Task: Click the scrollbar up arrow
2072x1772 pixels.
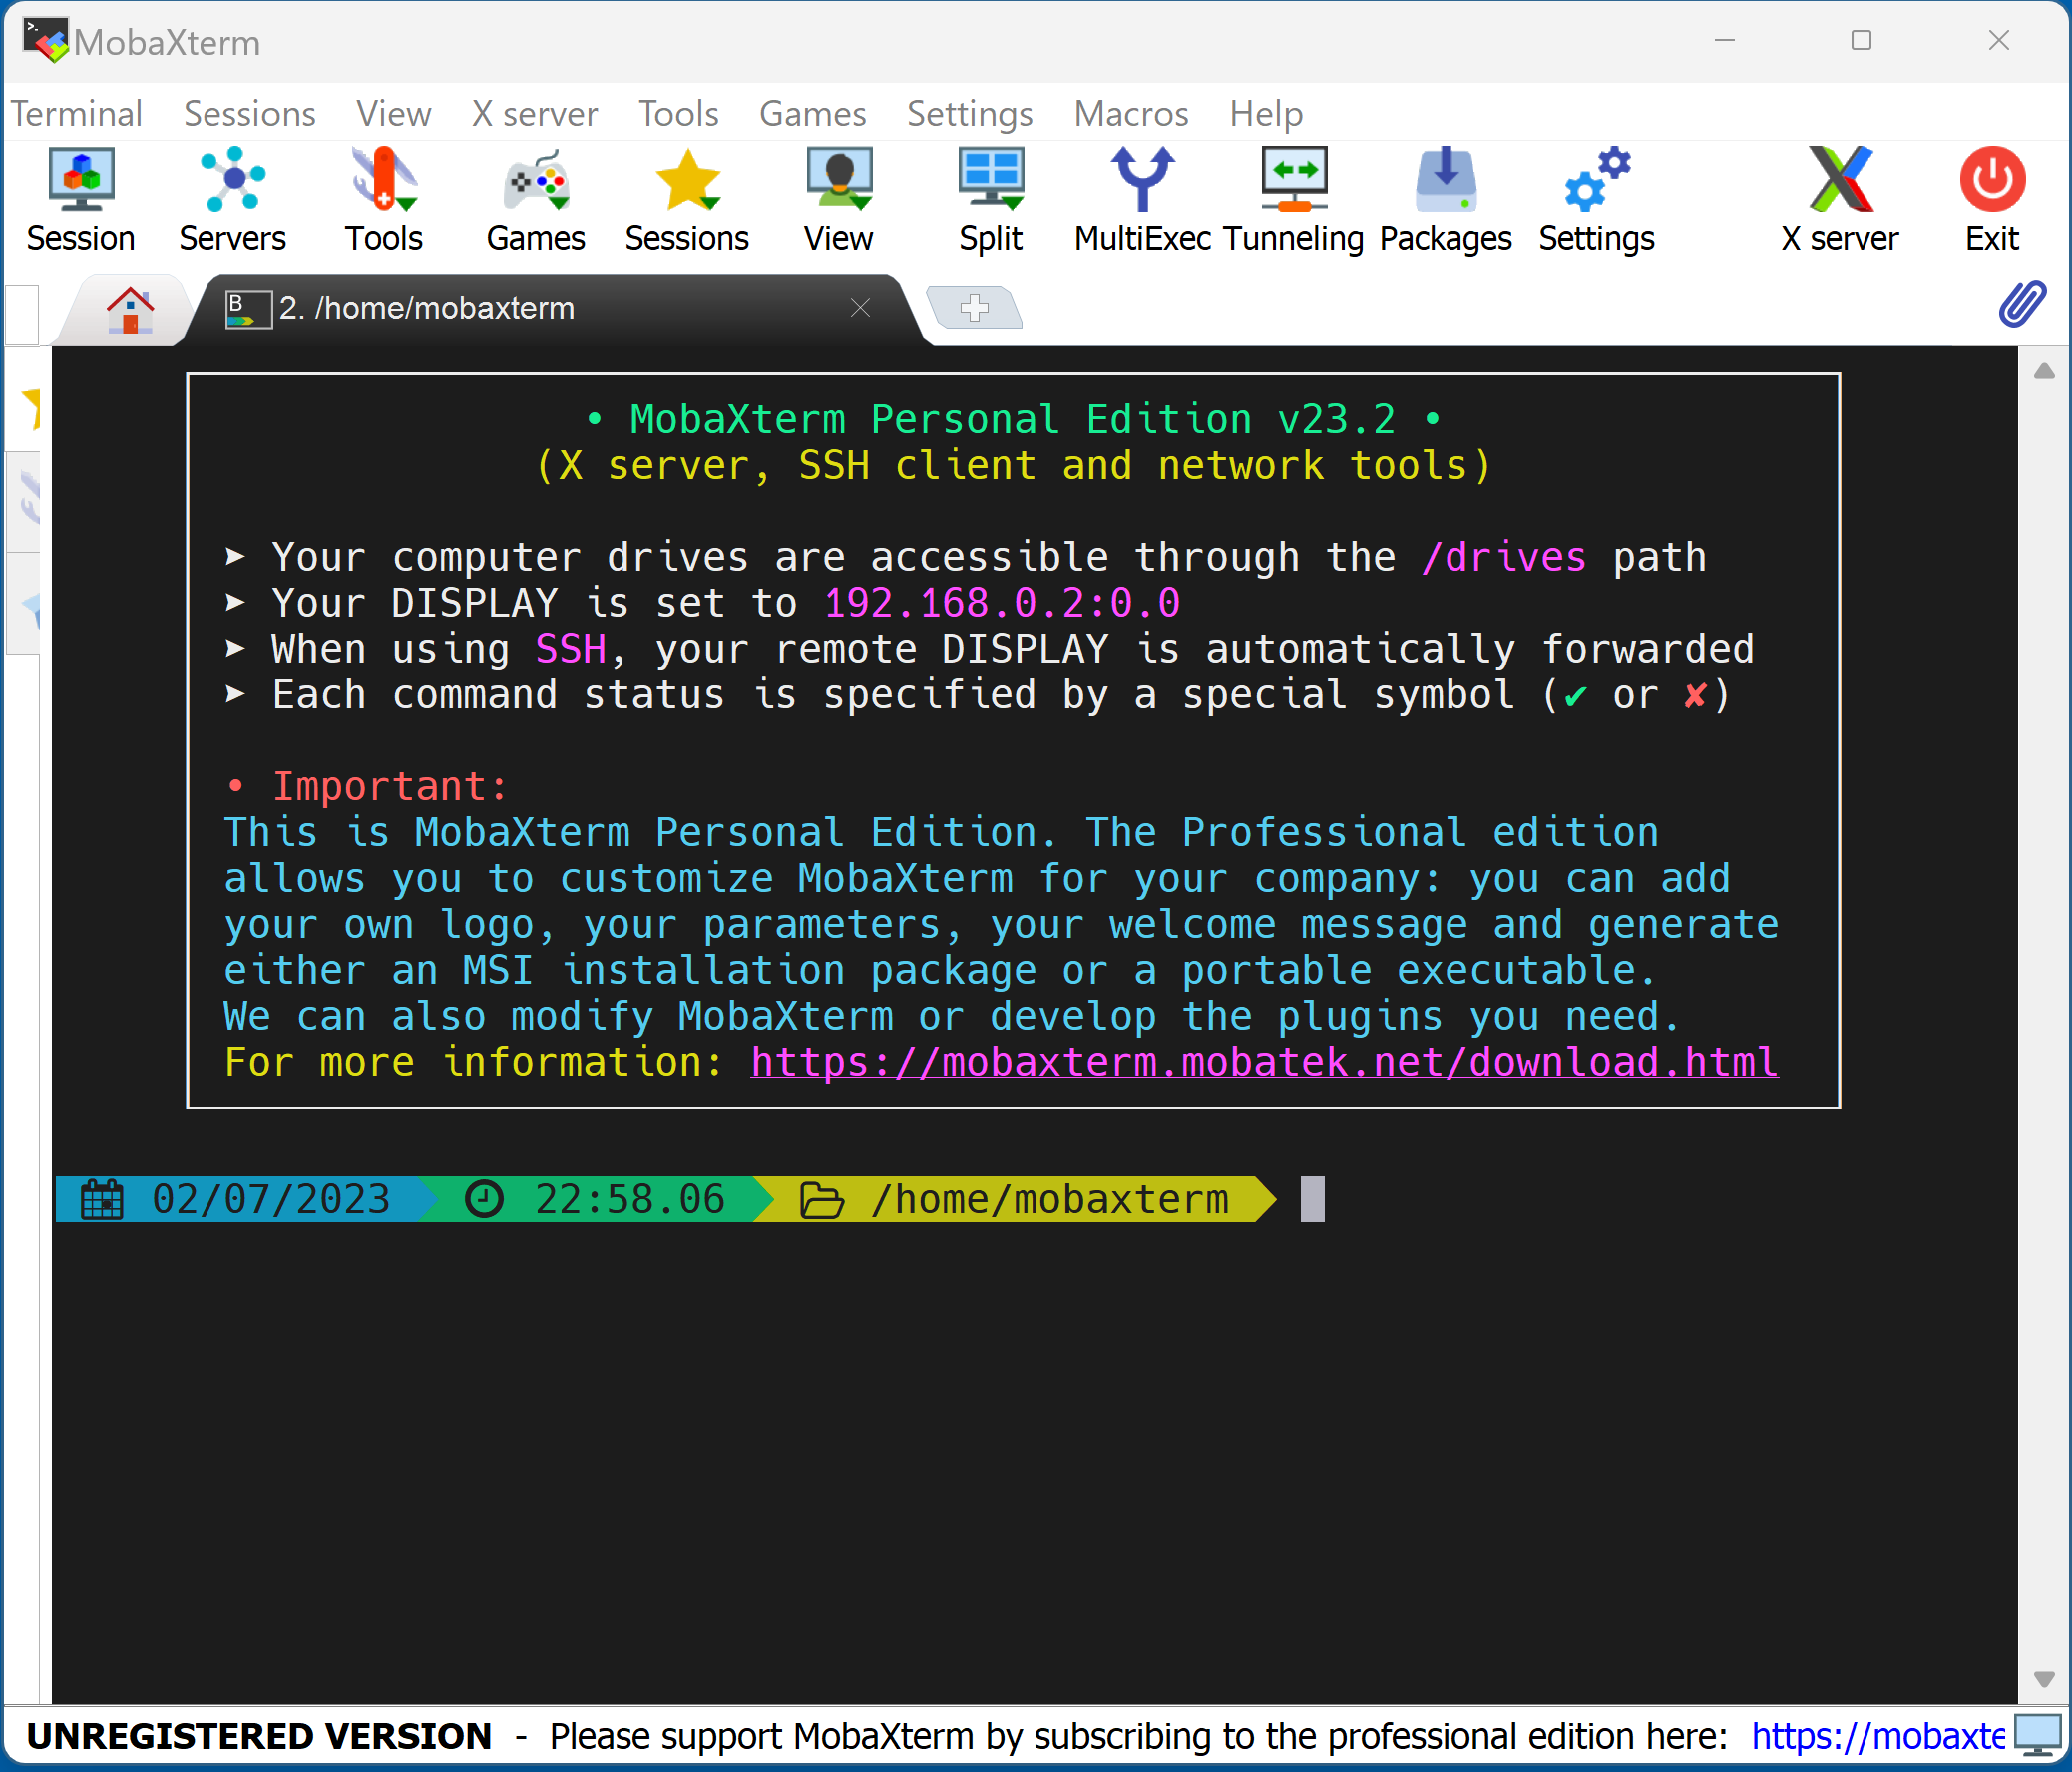Action: click(2044, 372)
